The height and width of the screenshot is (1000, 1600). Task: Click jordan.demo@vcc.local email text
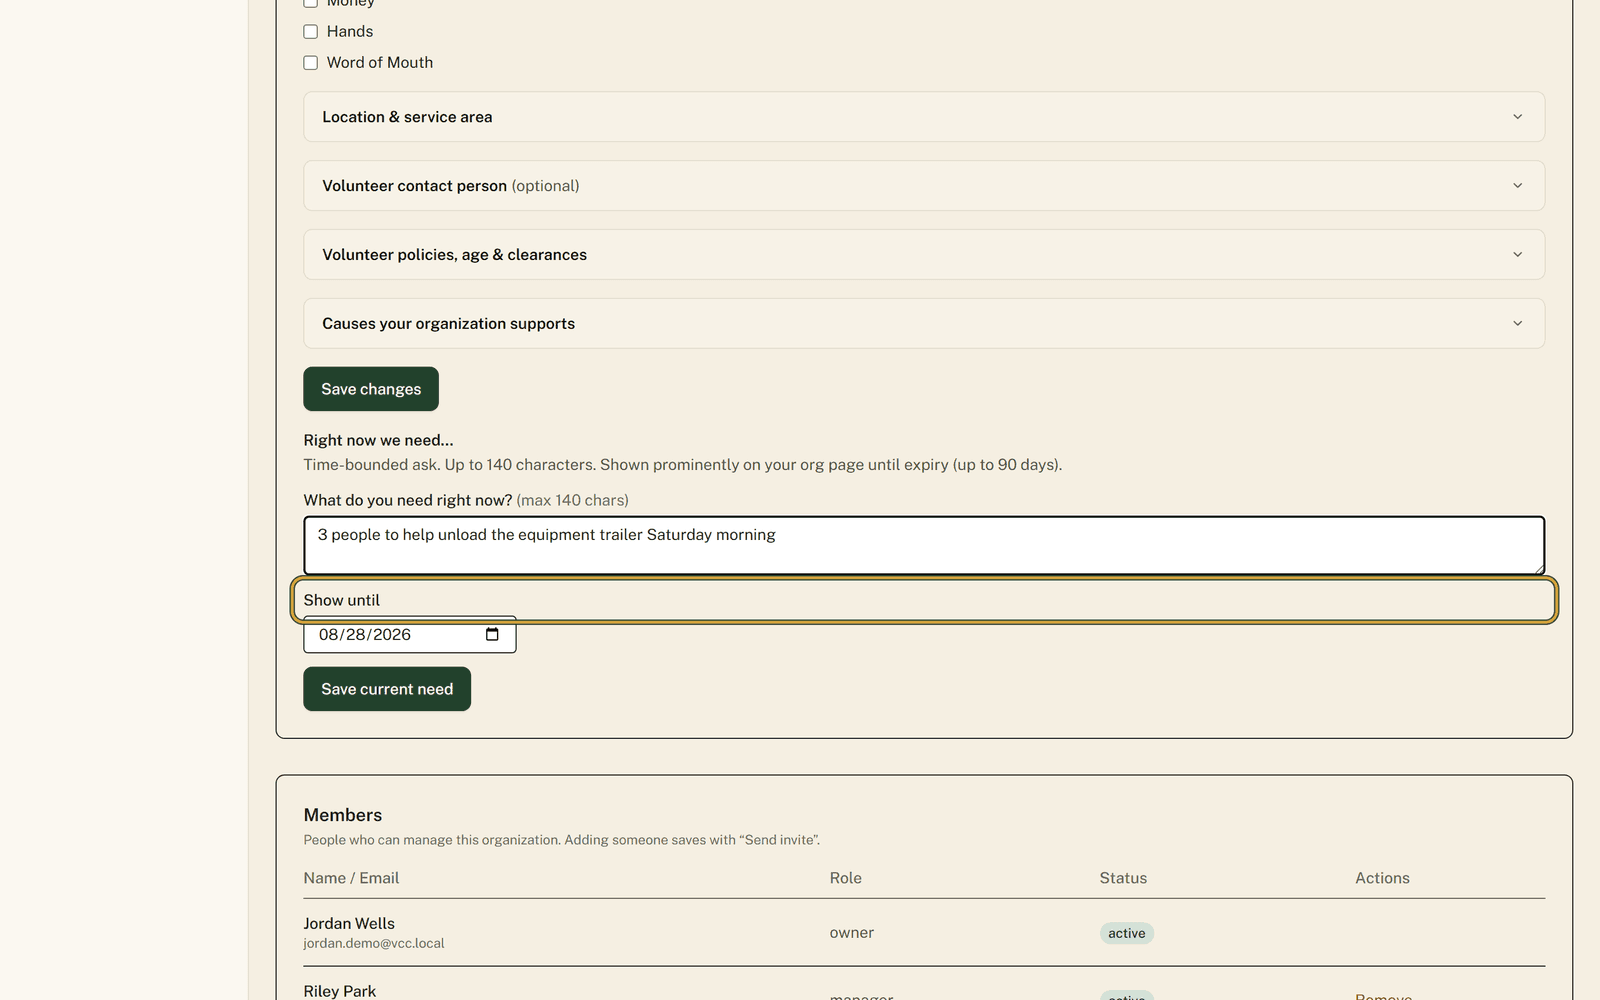tap(374, 944)
